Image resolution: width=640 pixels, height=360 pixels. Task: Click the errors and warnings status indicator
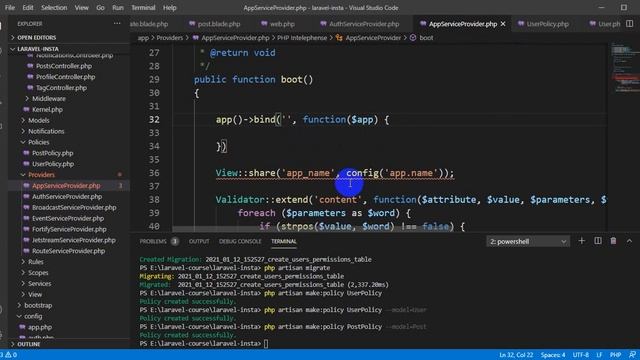pyautogui.click(x=8, y=355)
